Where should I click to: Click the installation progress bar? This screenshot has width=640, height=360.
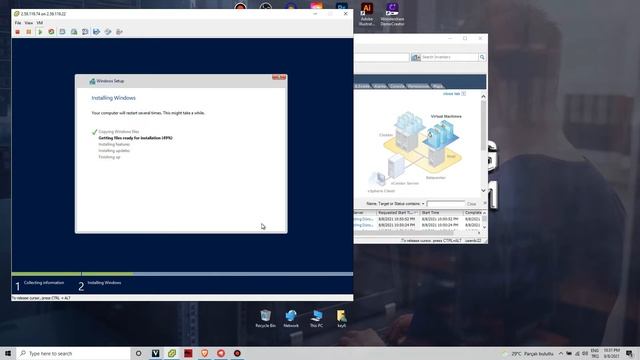[x=182, y=274]
